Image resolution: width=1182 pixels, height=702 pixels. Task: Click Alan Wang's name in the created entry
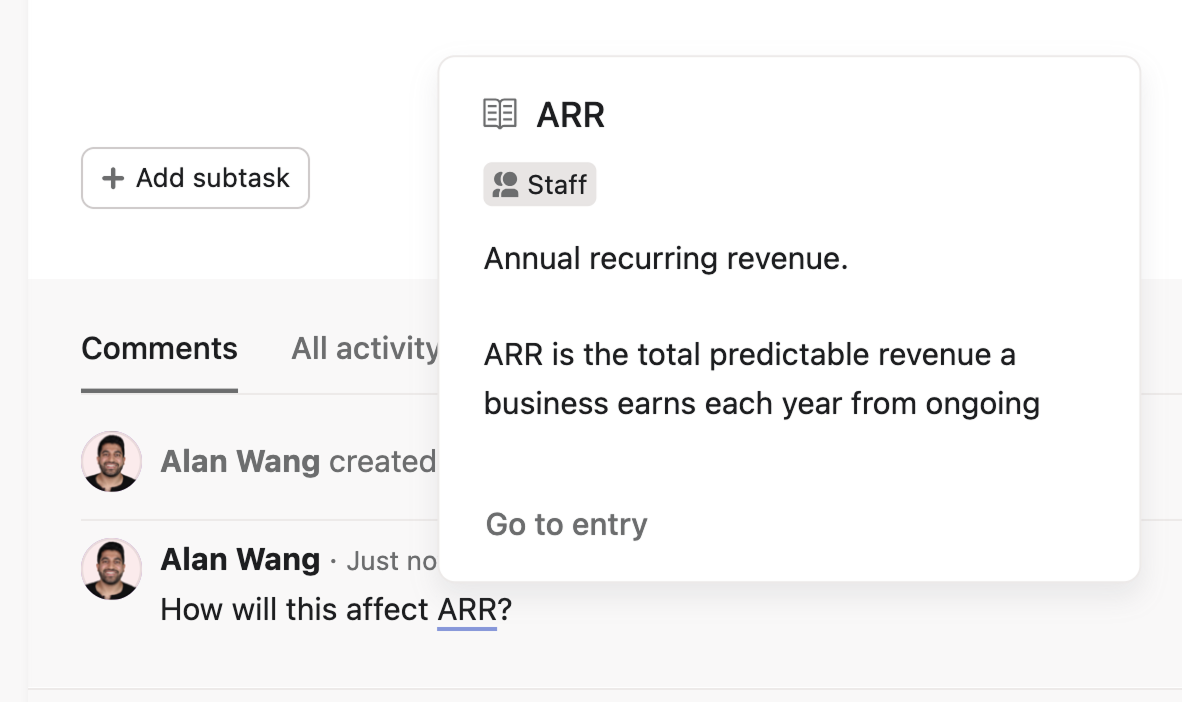click(x=240, y=462)
